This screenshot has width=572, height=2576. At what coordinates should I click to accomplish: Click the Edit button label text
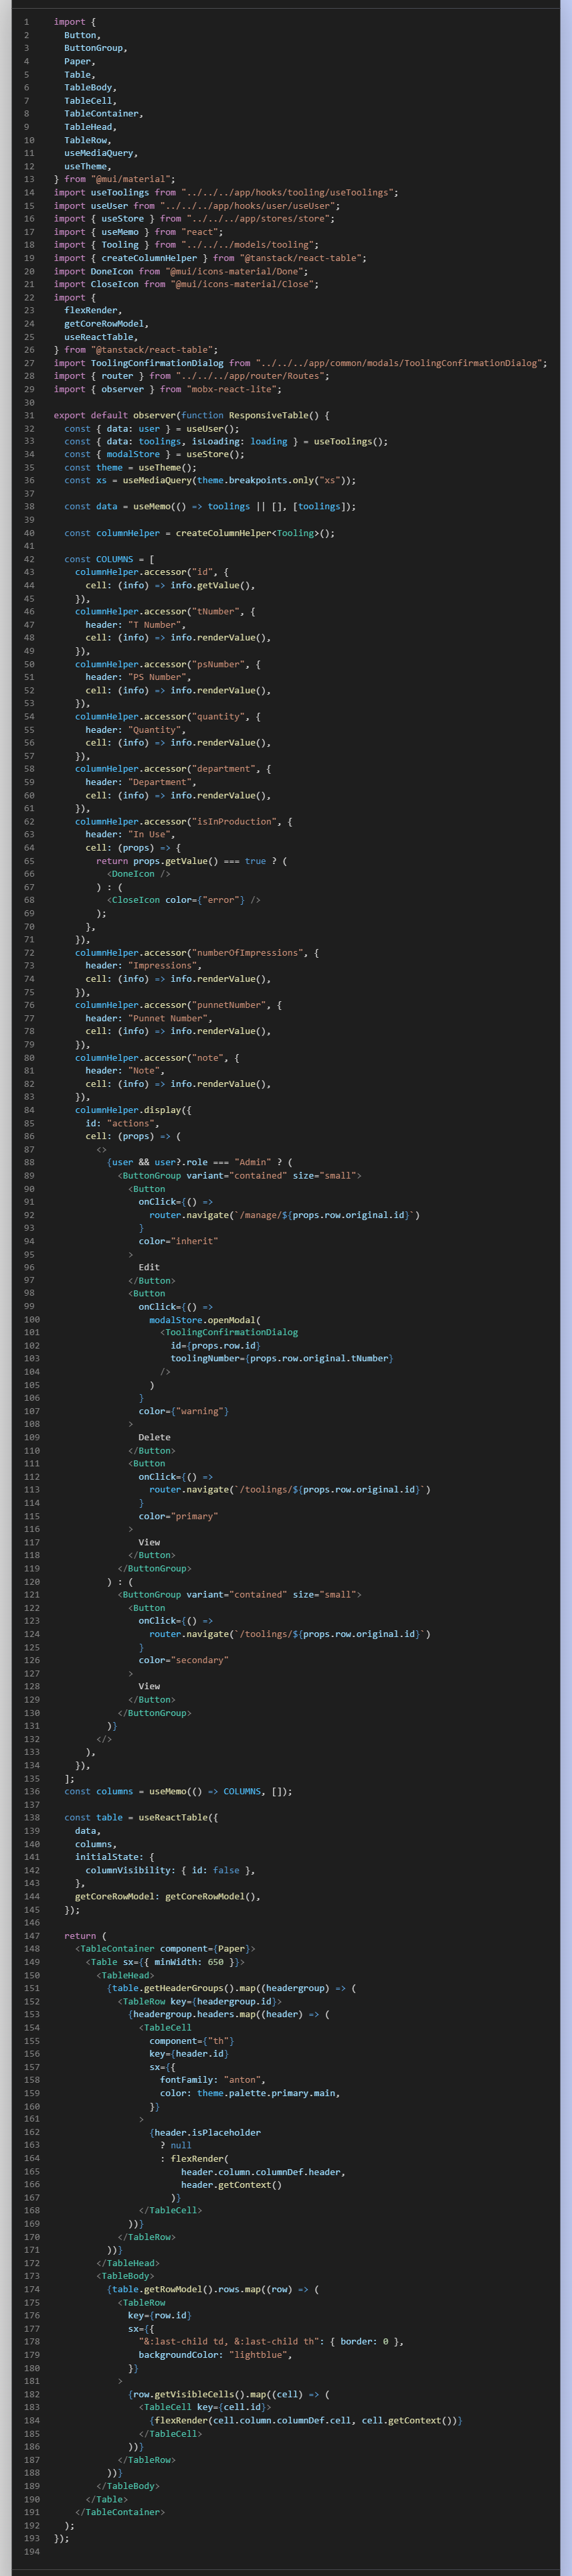(x=149, y=1267)
